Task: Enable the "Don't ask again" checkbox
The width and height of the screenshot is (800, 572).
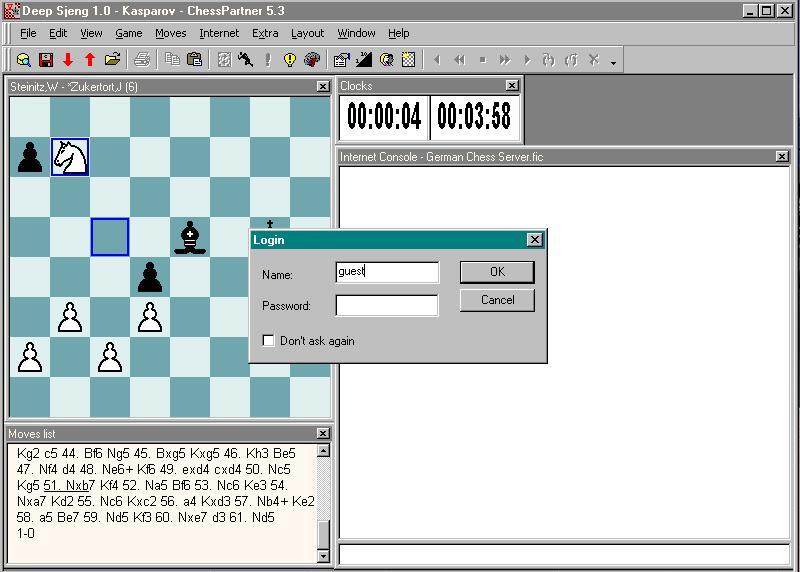Action: pyautogui.click(x=268, y=341)
